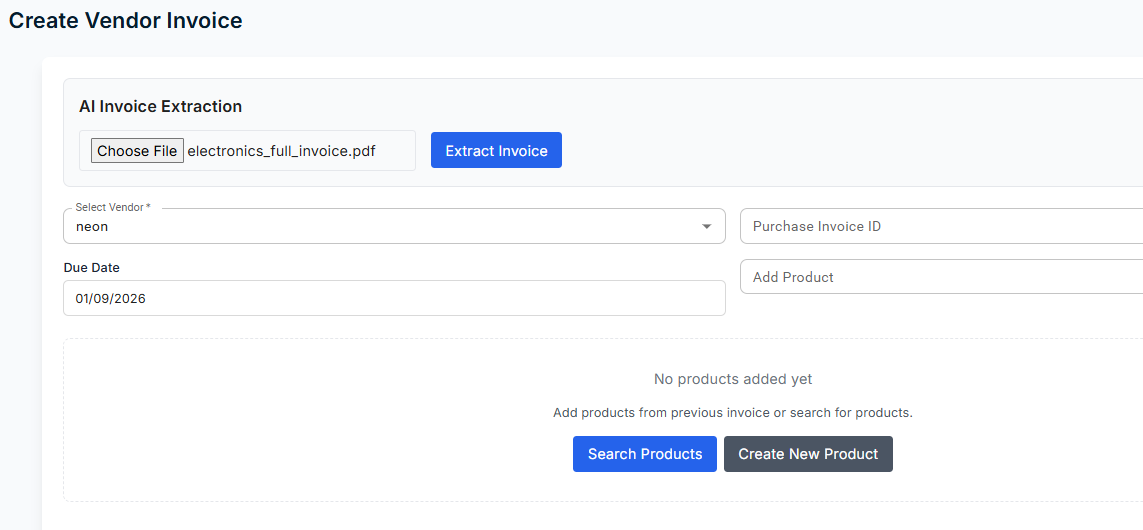The height and width of the screenshot is (530, 1143).
Task: Click the Create Vendor Invoice page heading
Action: [x=125, y=20]
